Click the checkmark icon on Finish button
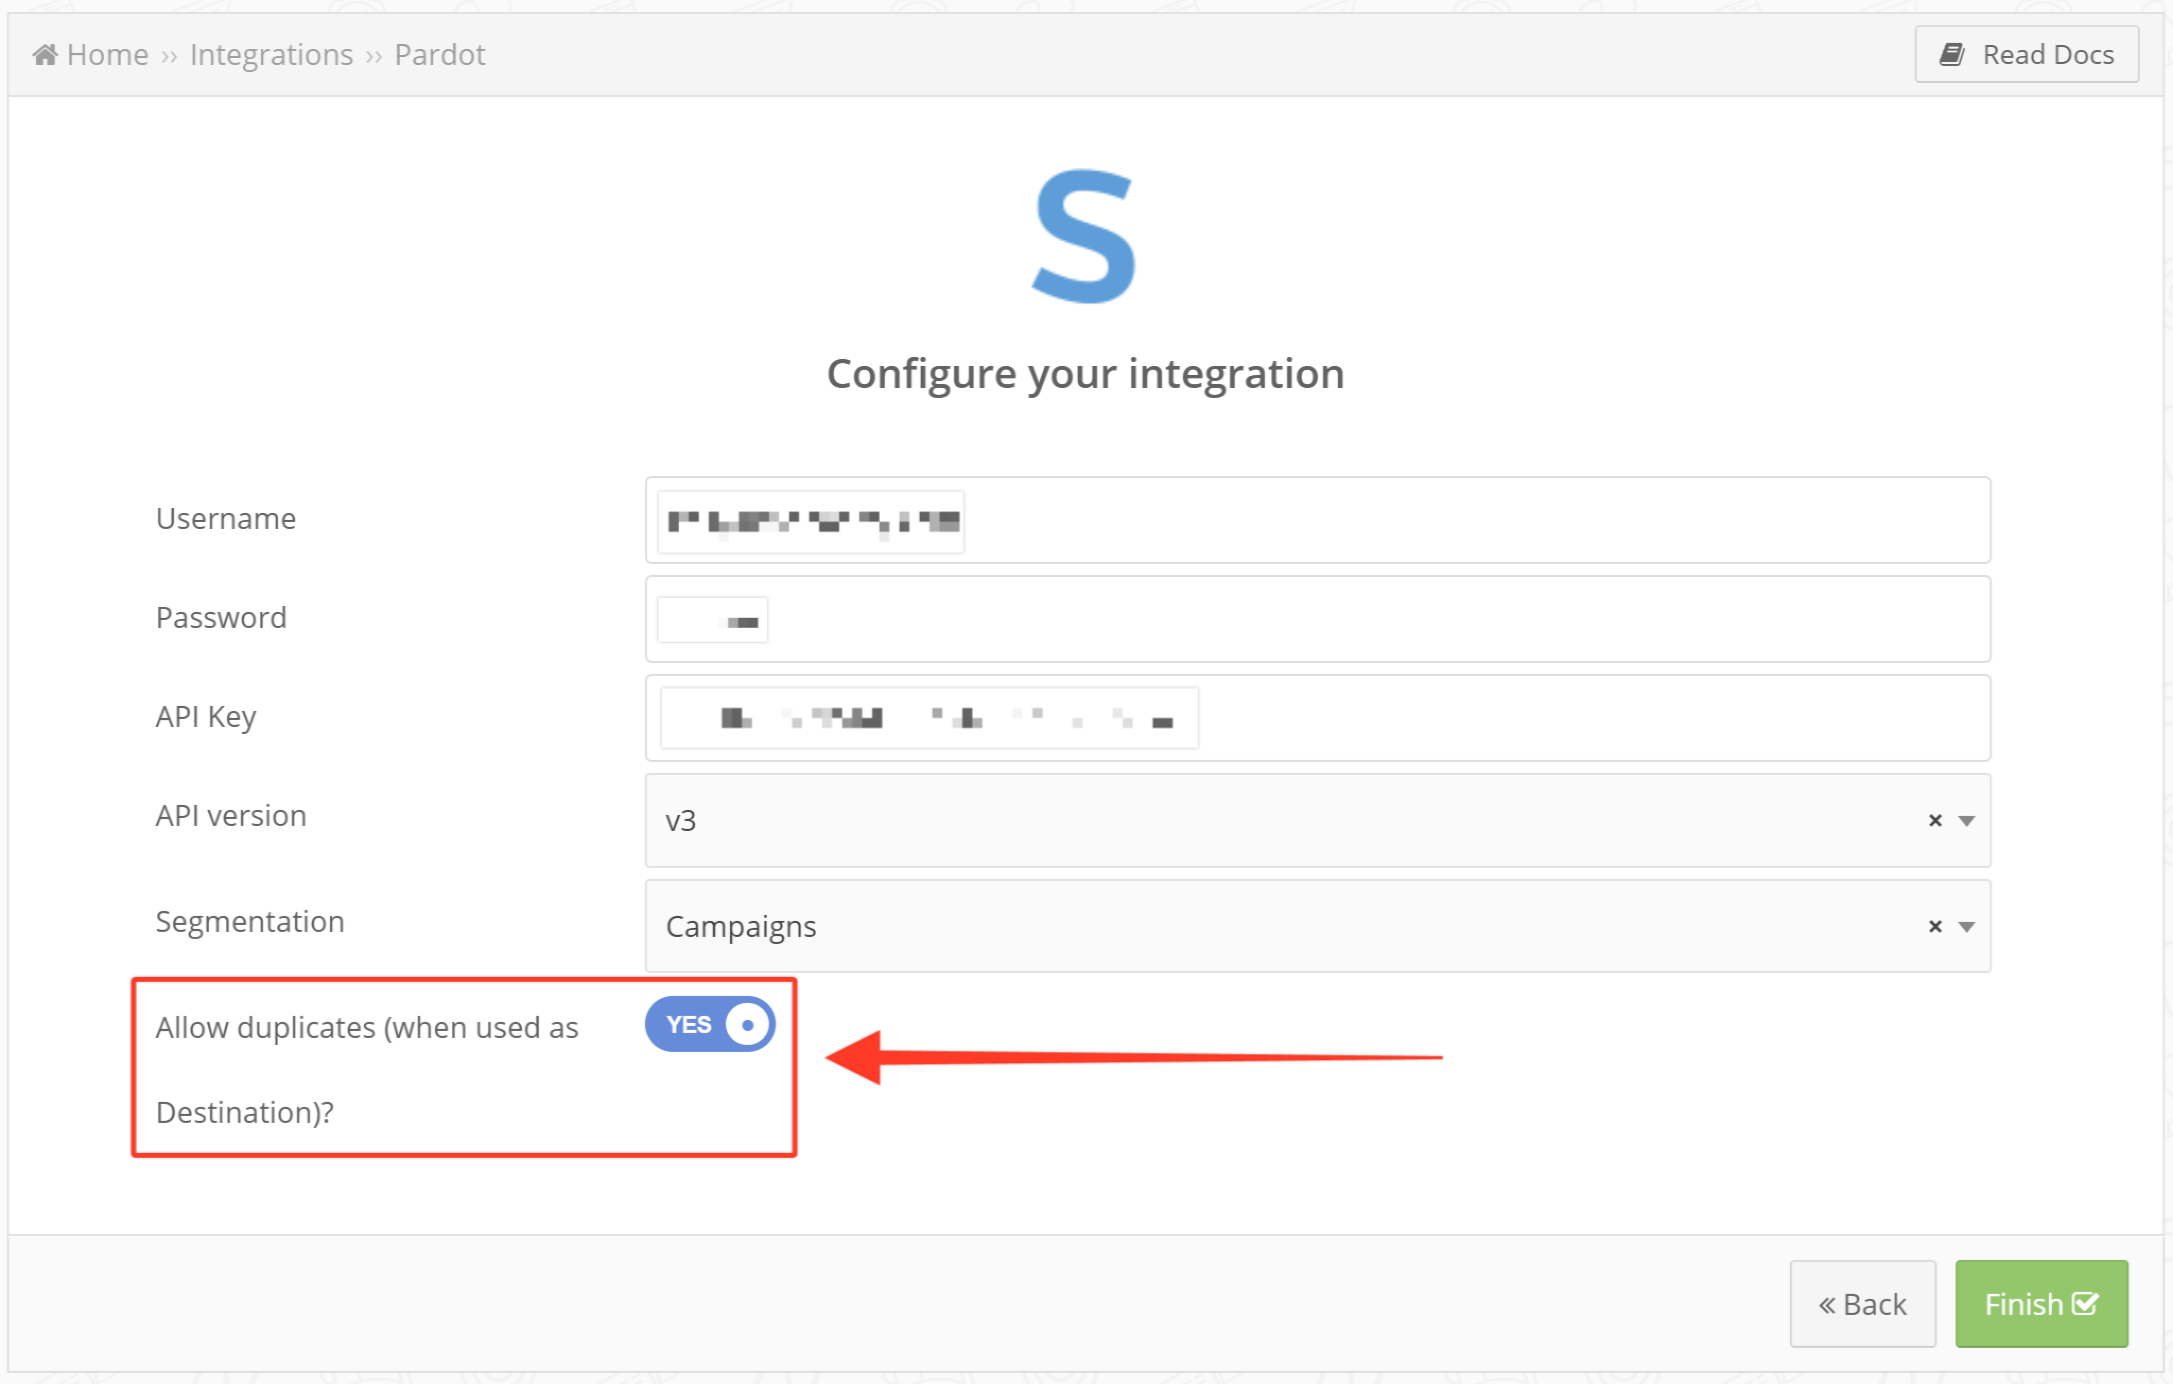The height and width of the screenshot is (1384, 2173). 2085,1303
